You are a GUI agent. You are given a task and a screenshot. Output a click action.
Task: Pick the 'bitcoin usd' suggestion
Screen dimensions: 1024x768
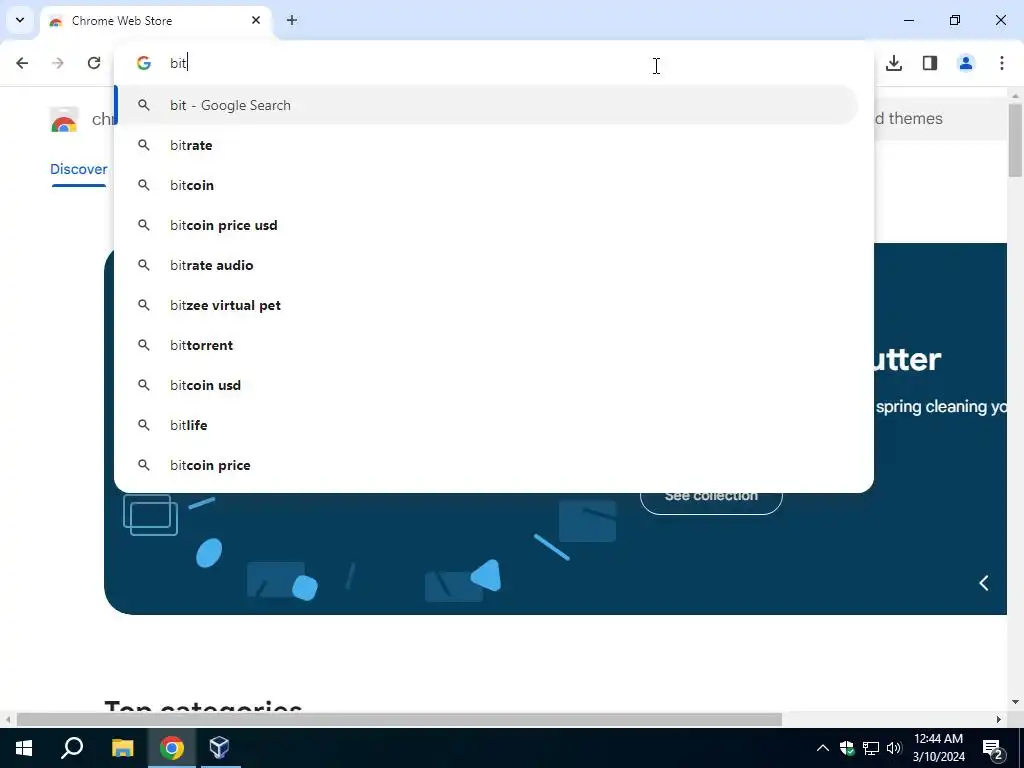click(487, 385)
